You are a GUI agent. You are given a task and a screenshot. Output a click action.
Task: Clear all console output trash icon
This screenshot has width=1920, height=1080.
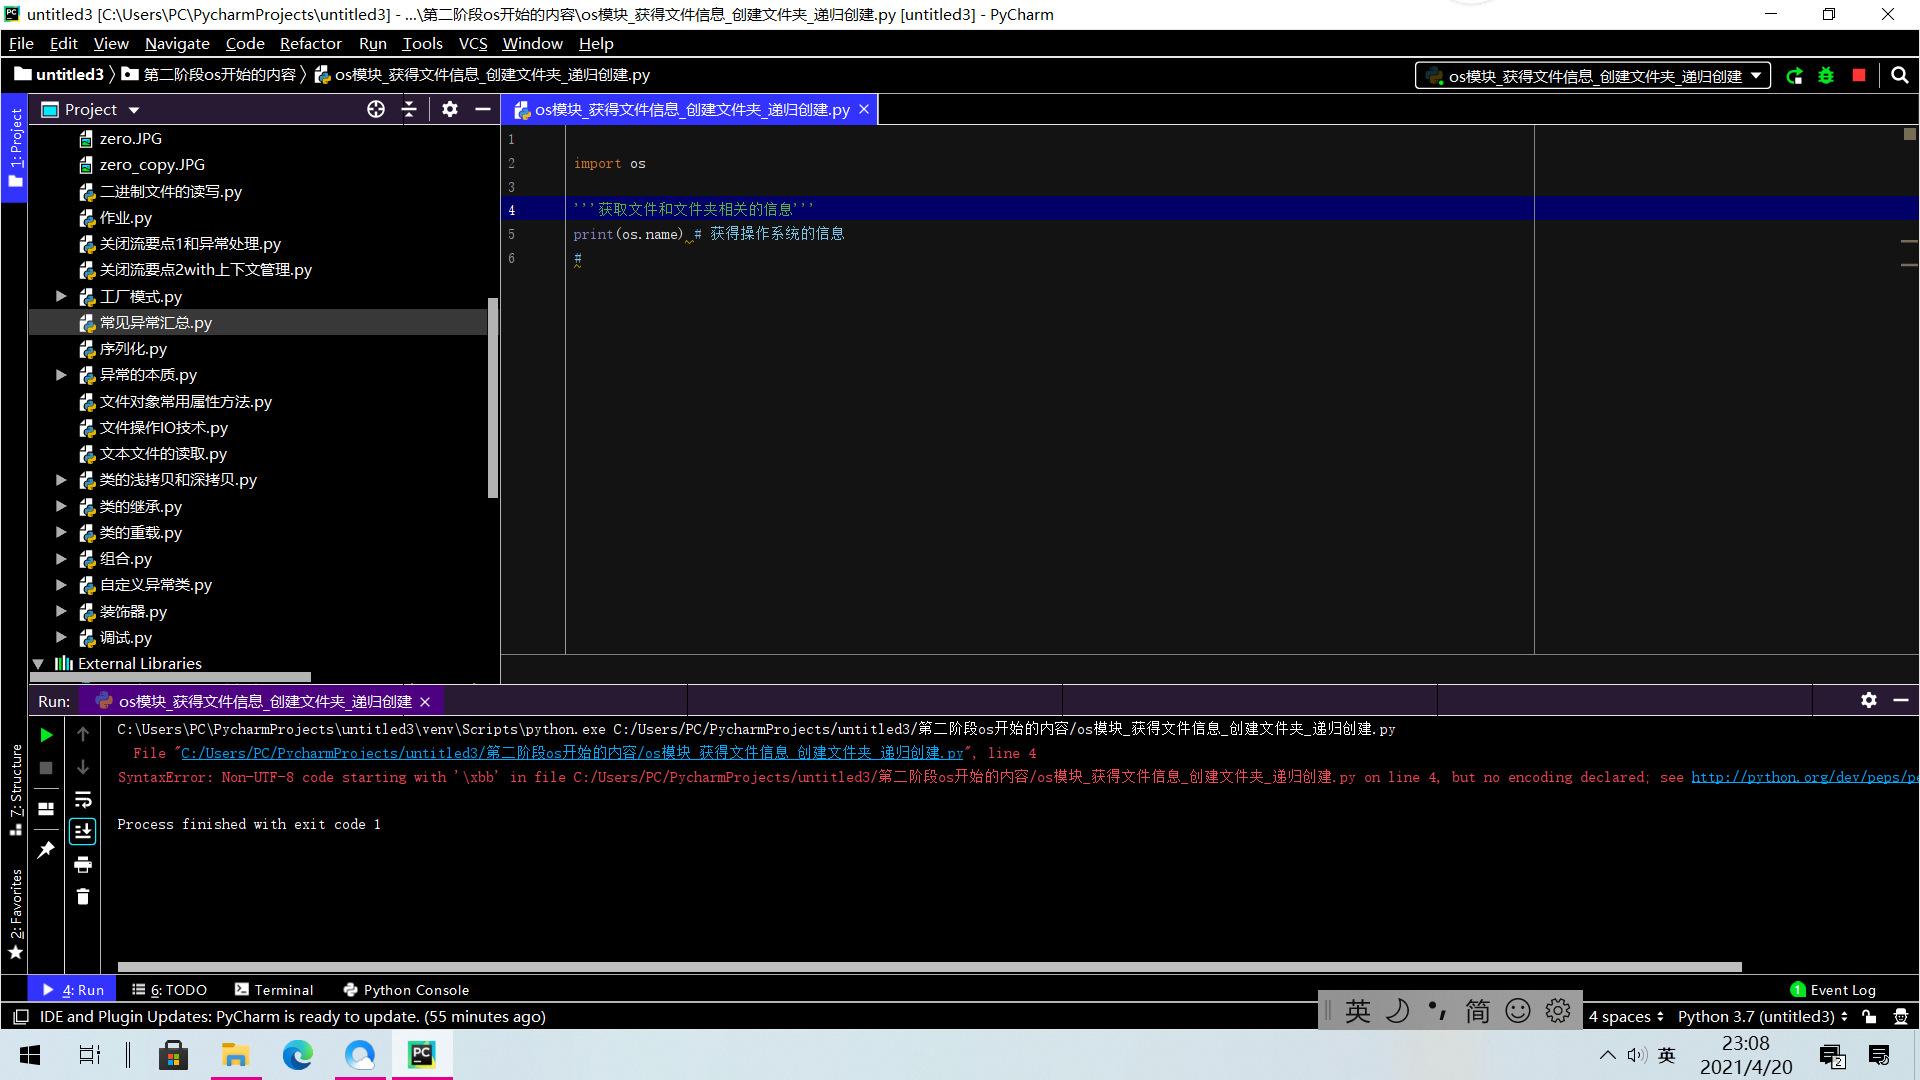point(83,897)
